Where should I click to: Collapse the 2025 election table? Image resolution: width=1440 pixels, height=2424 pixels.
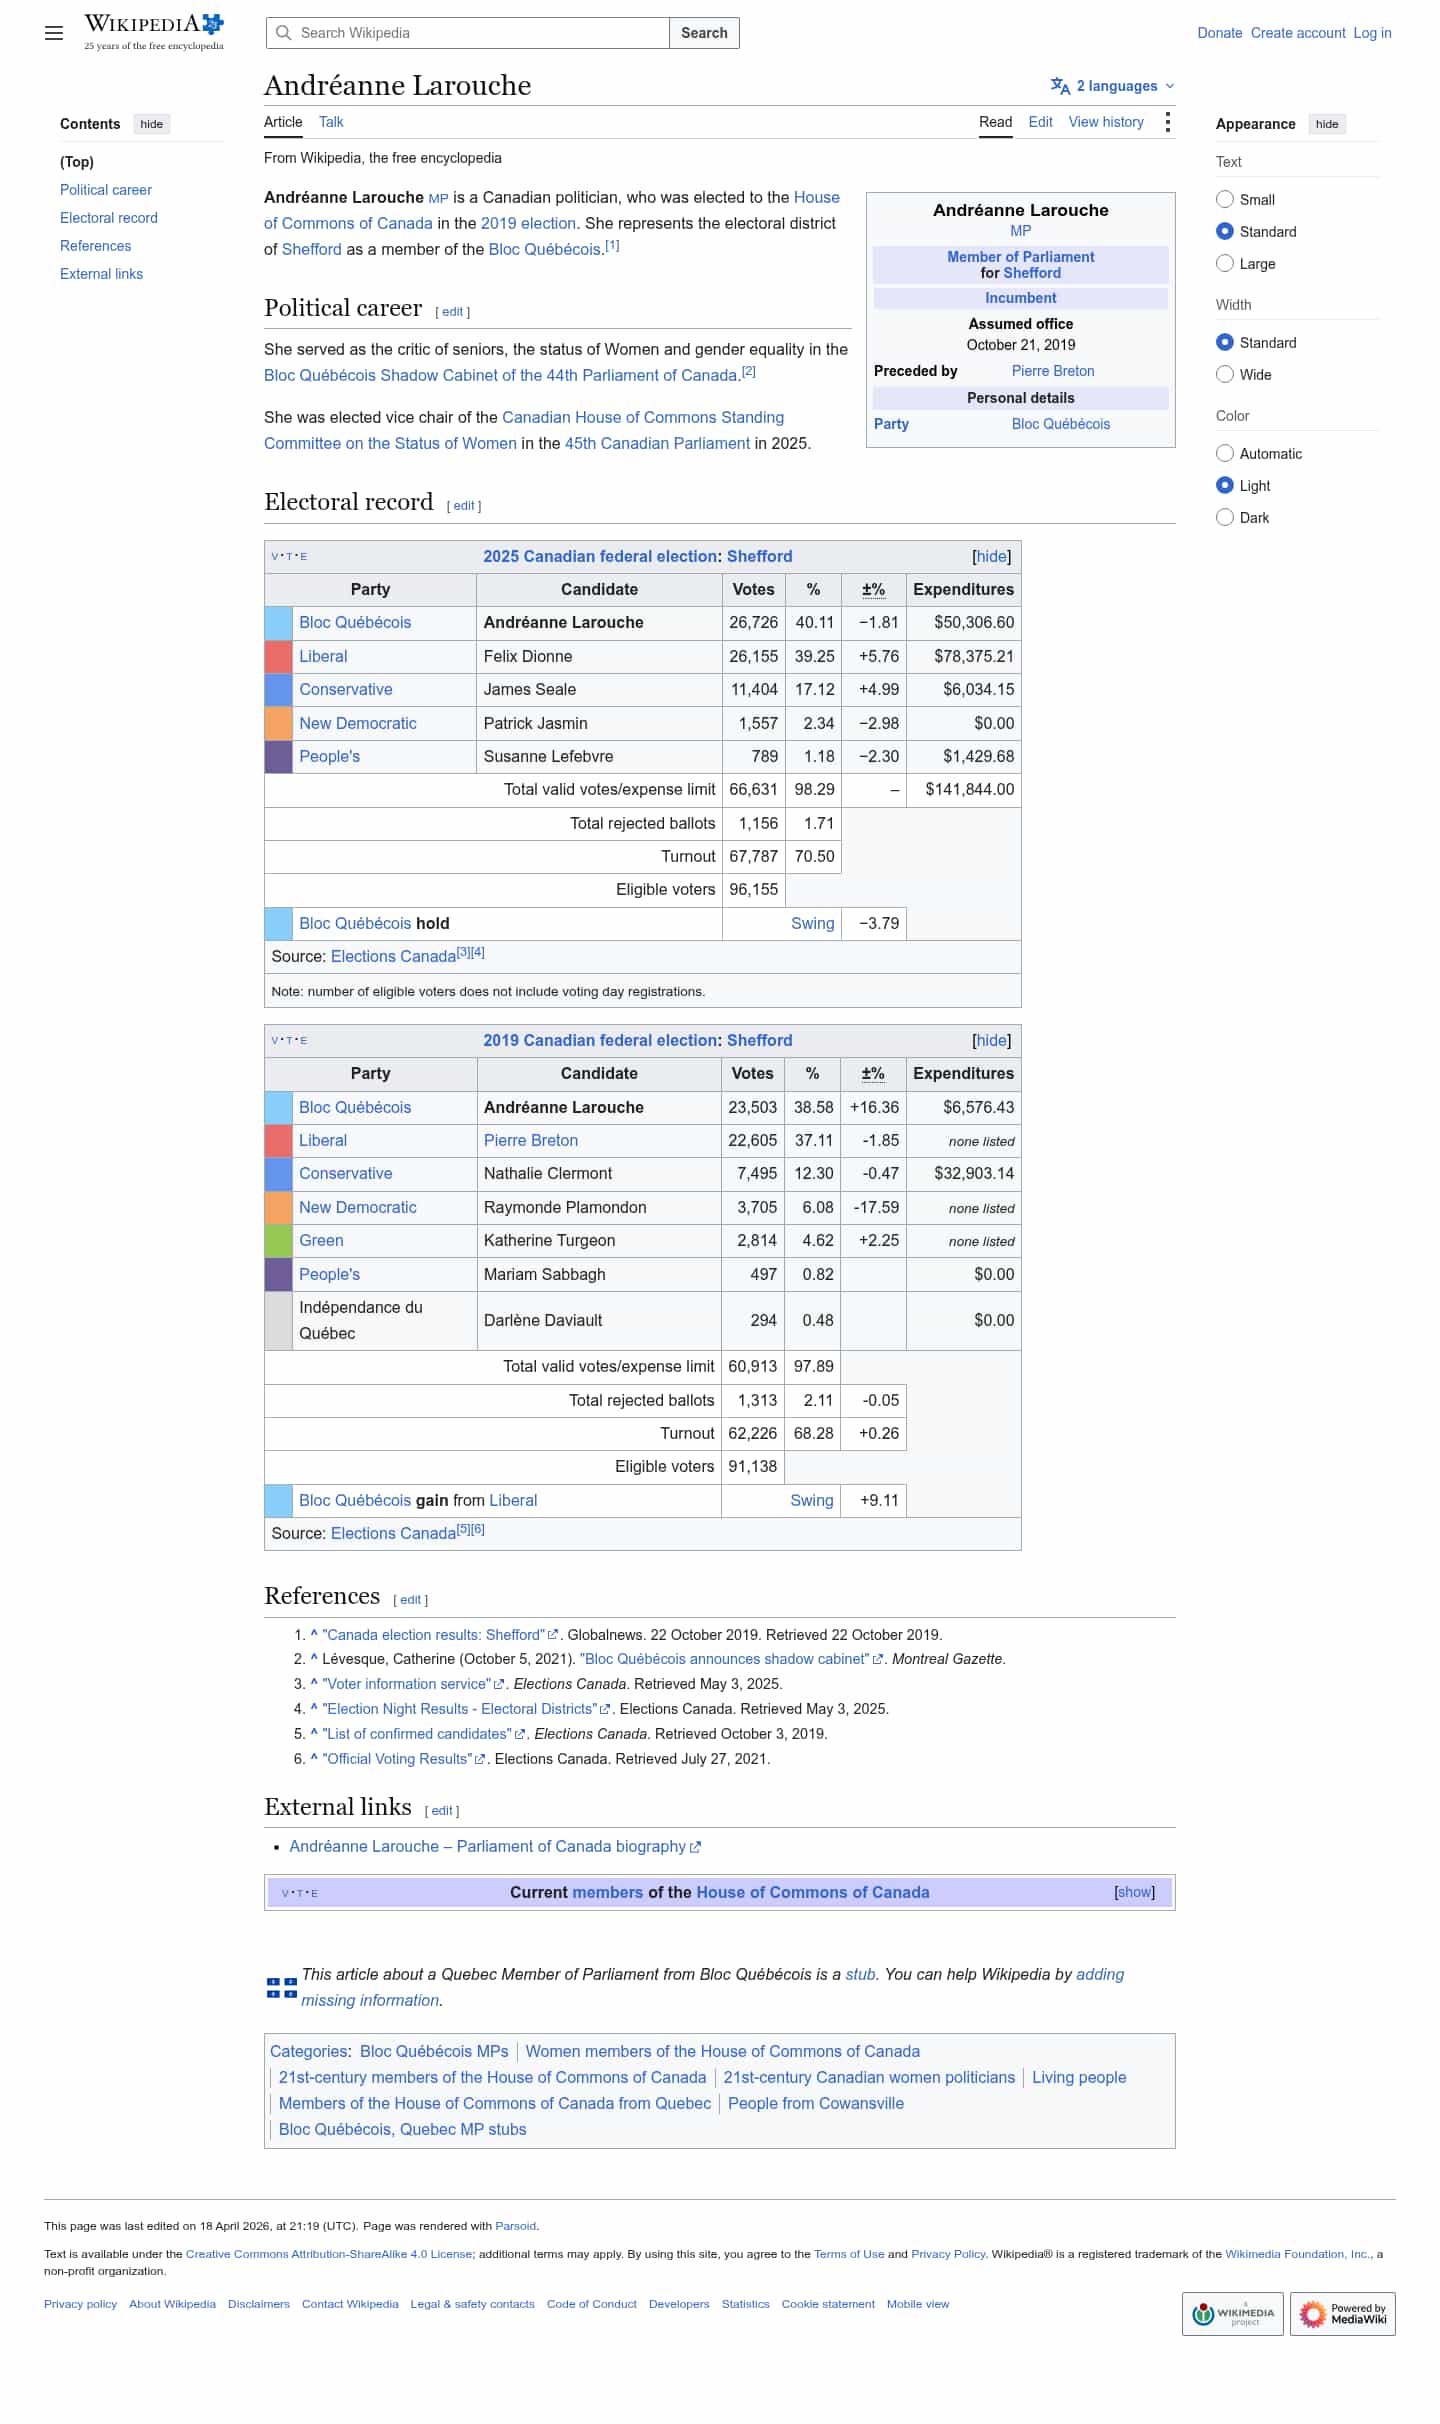tap(991, 556)
